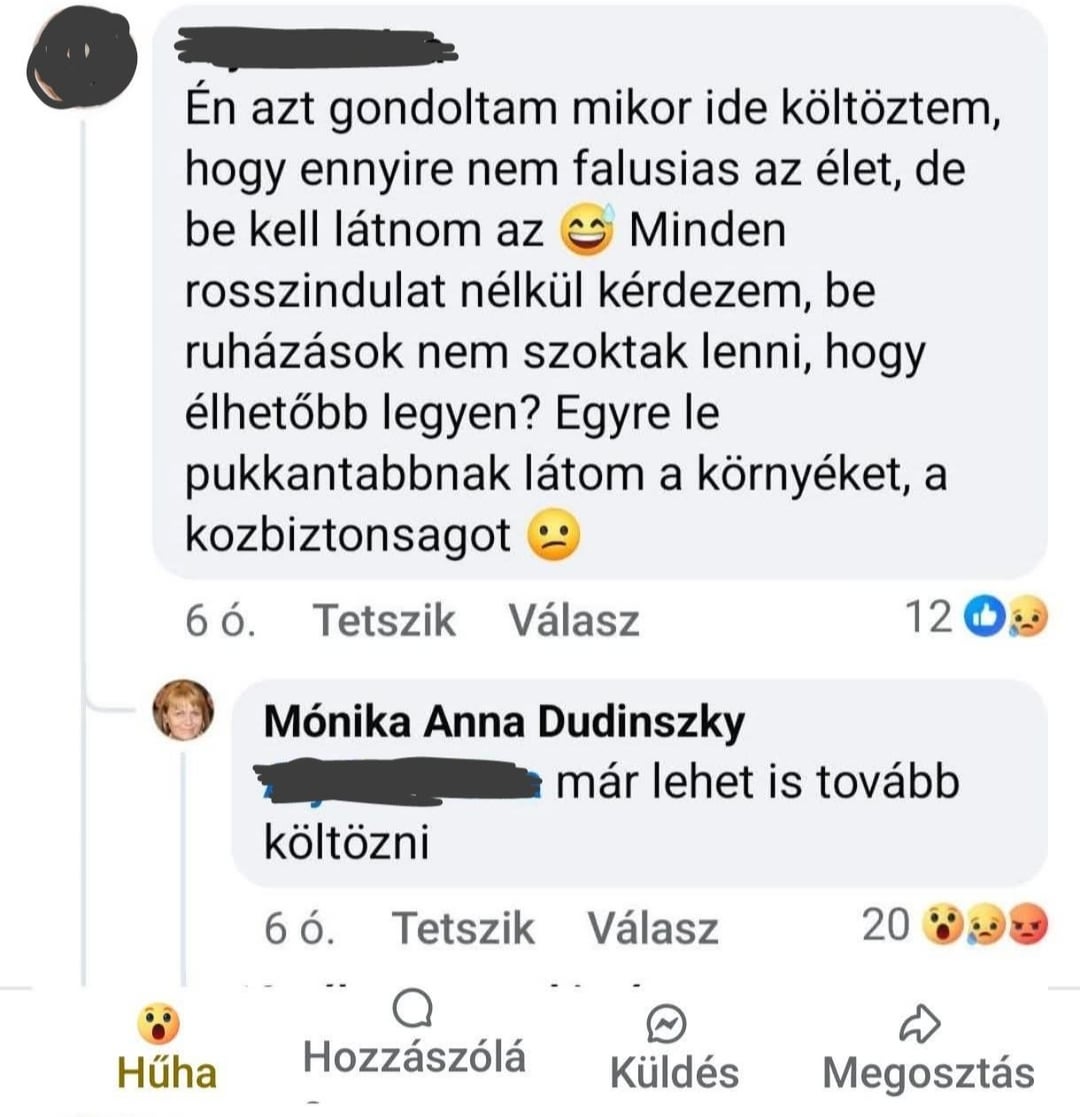Image resolution: width=1080 pixels, height=1117 pixels.
Task: Open the like reaction icon beside 12
Action: click(x=985, y=617)
